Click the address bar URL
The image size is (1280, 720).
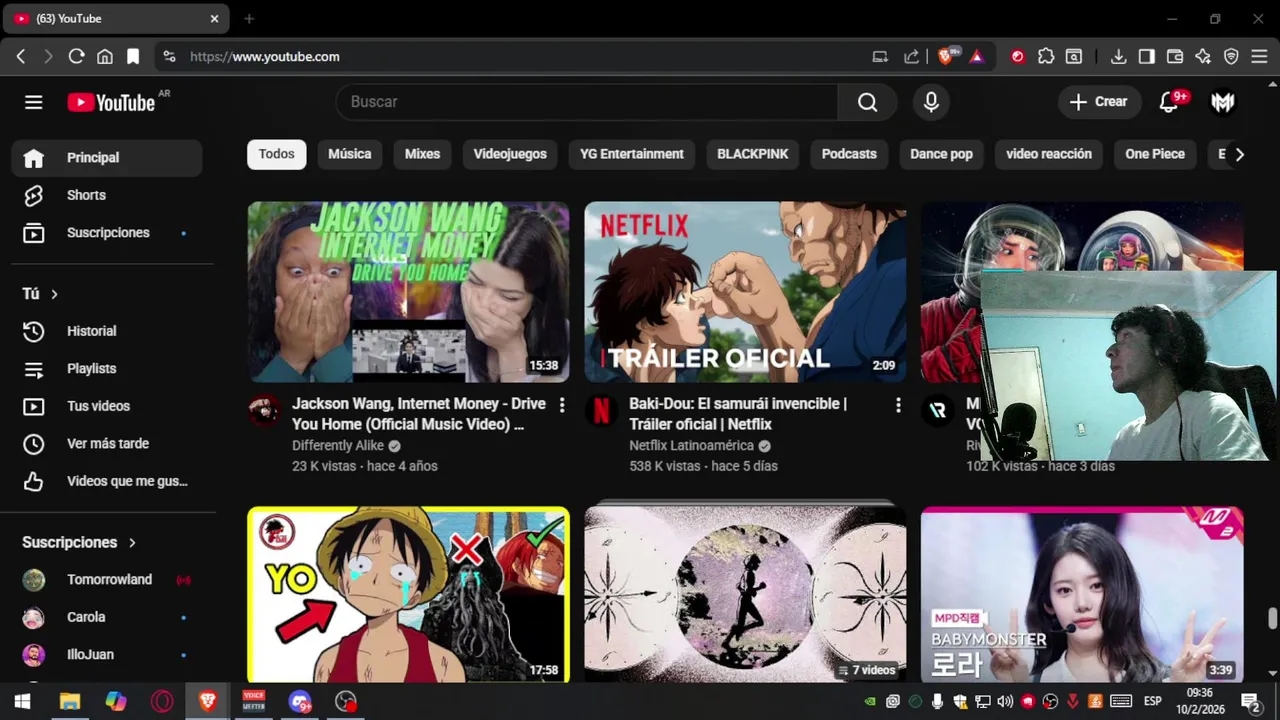(x=265, y=57)
